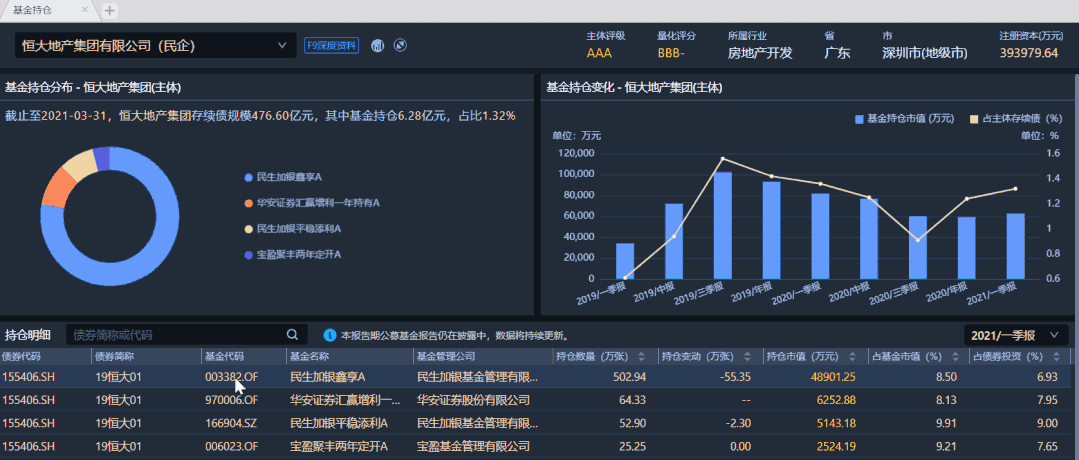
Task: Sort by 持仓数量 (万张) column arrows
Action: pyautogui.click(x=641, y=357)
